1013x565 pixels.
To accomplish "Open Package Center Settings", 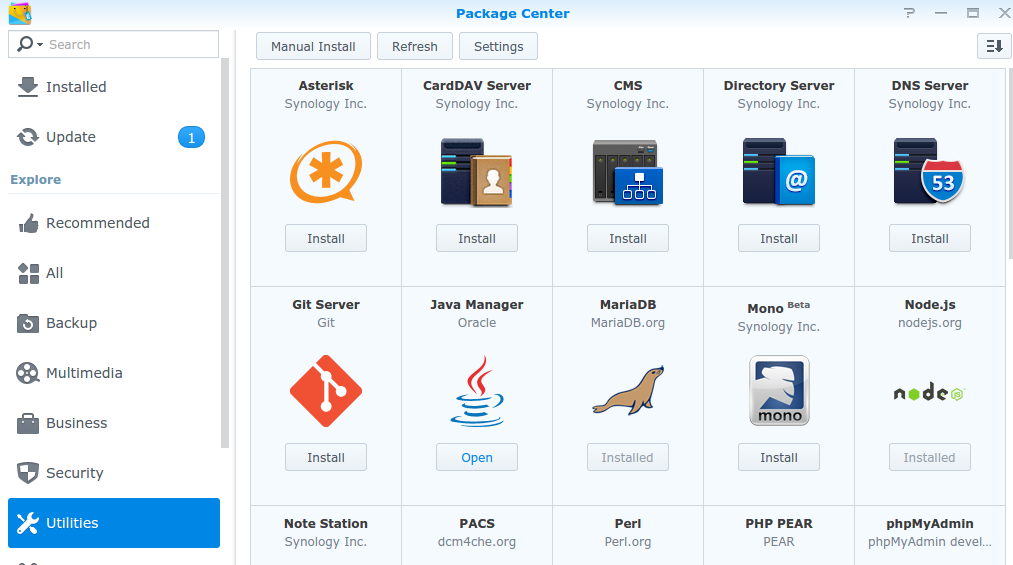I will click(498, 46).
